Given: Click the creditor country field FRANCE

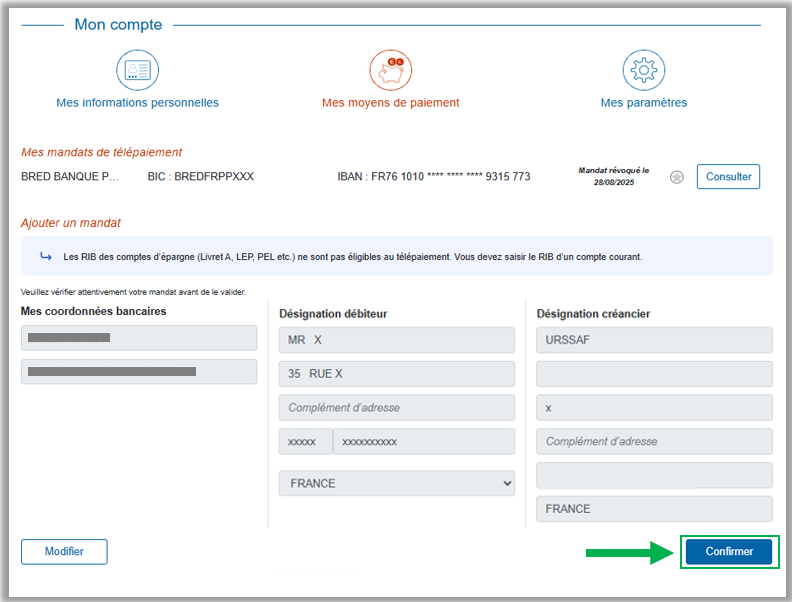Looking at the screenshot, I should pos(654,509).
